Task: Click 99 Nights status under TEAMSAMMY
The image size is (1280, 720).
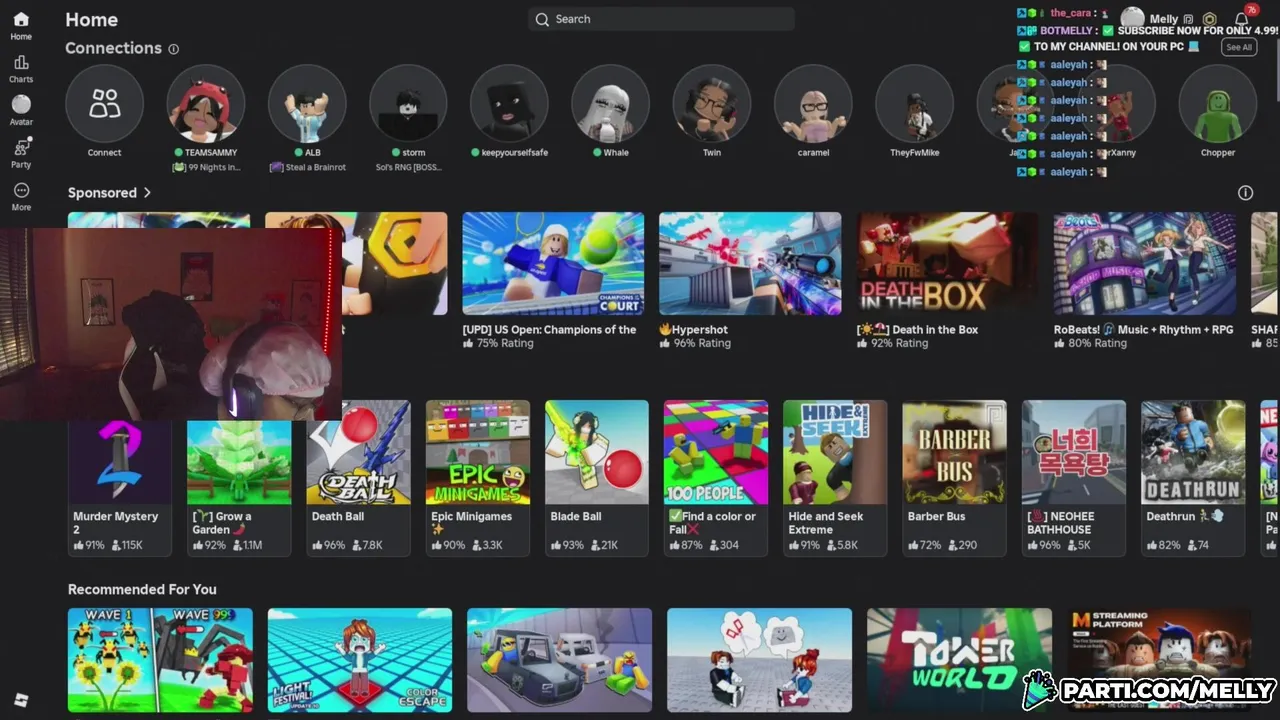Action: coord(206,167)
